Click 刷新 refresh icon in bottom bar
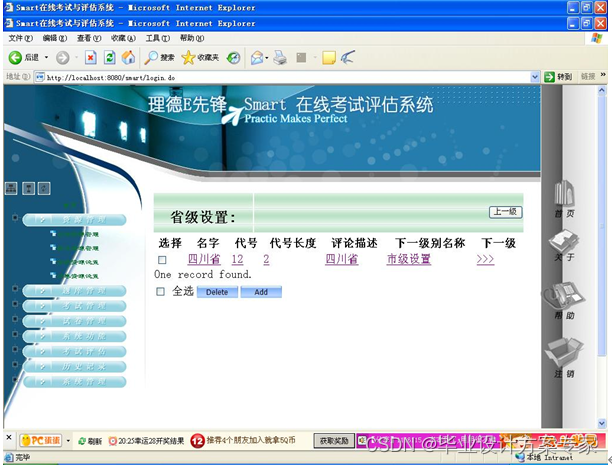 [82, 441]
